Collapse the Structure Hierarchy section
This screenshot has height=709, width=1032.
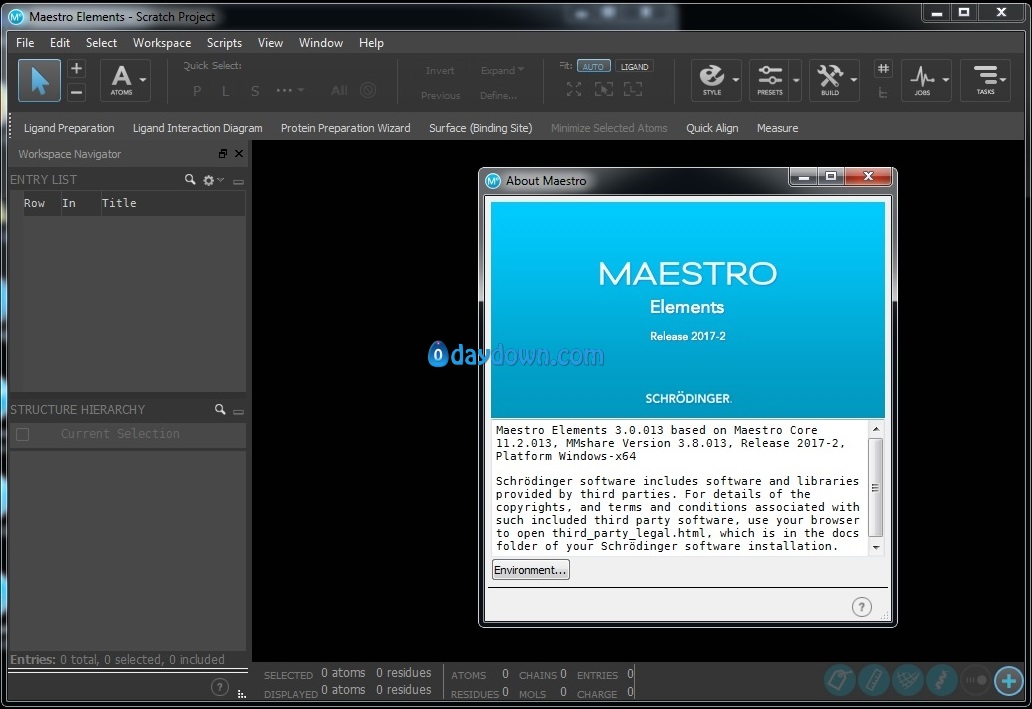coord(238,411)
